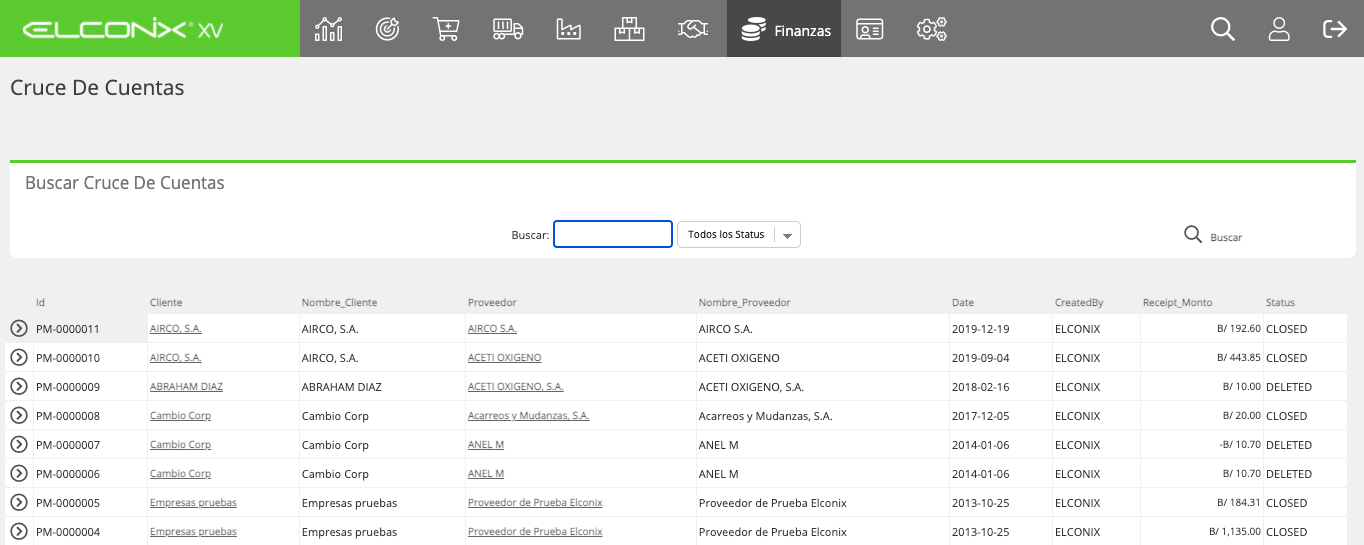Expand row PM-0000008 with arrow icon
Image resolution: width=1364 pixels, height=545 pixels.
19,415
